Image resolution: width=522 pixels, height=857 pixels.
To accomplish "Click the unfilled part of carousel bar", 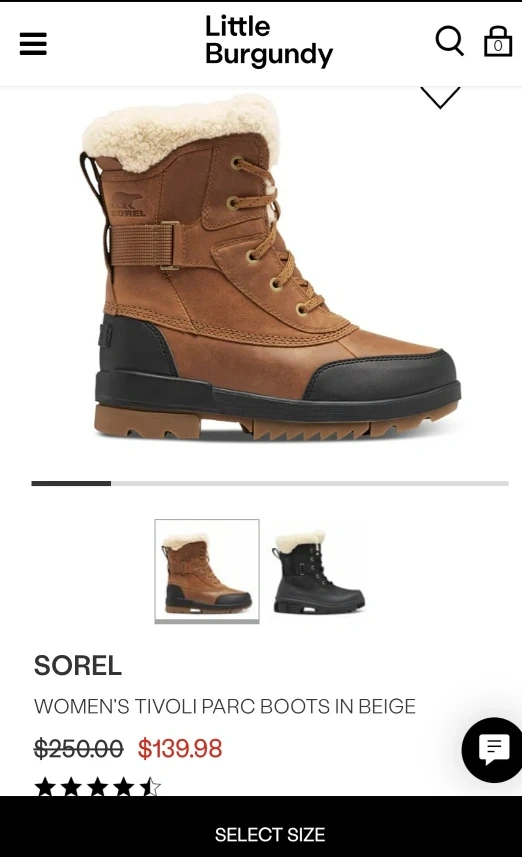I will coord(309,483).
